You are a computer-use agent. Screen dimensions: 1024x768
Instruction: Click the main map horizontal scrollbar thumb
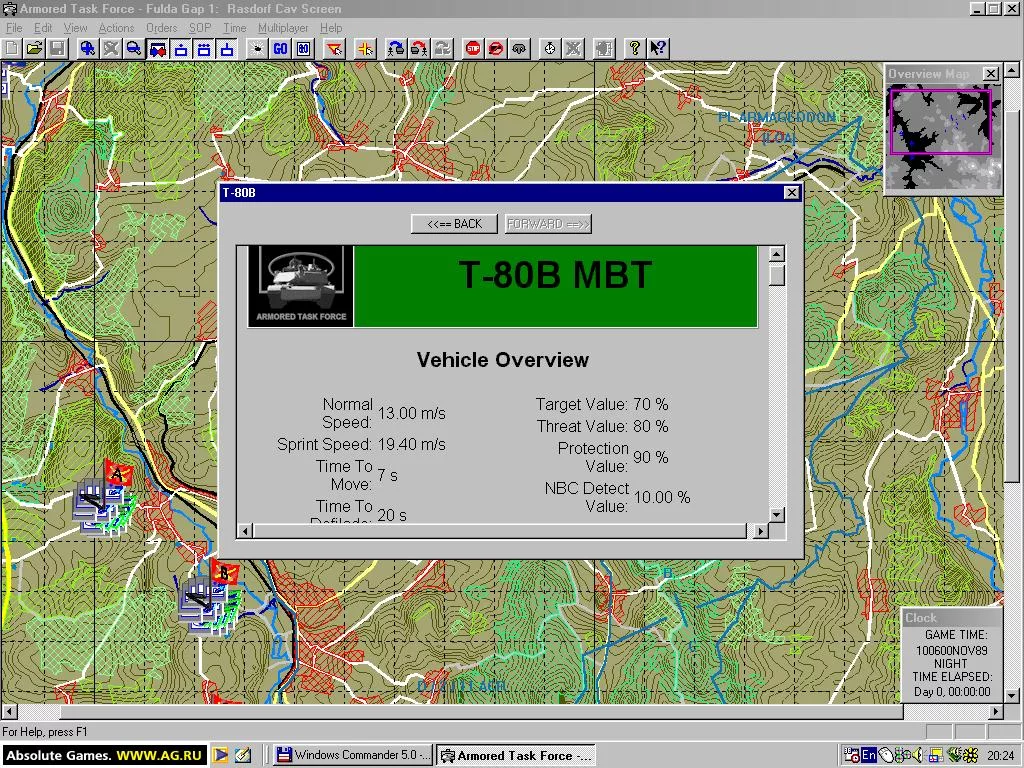[x=483, y=711]
